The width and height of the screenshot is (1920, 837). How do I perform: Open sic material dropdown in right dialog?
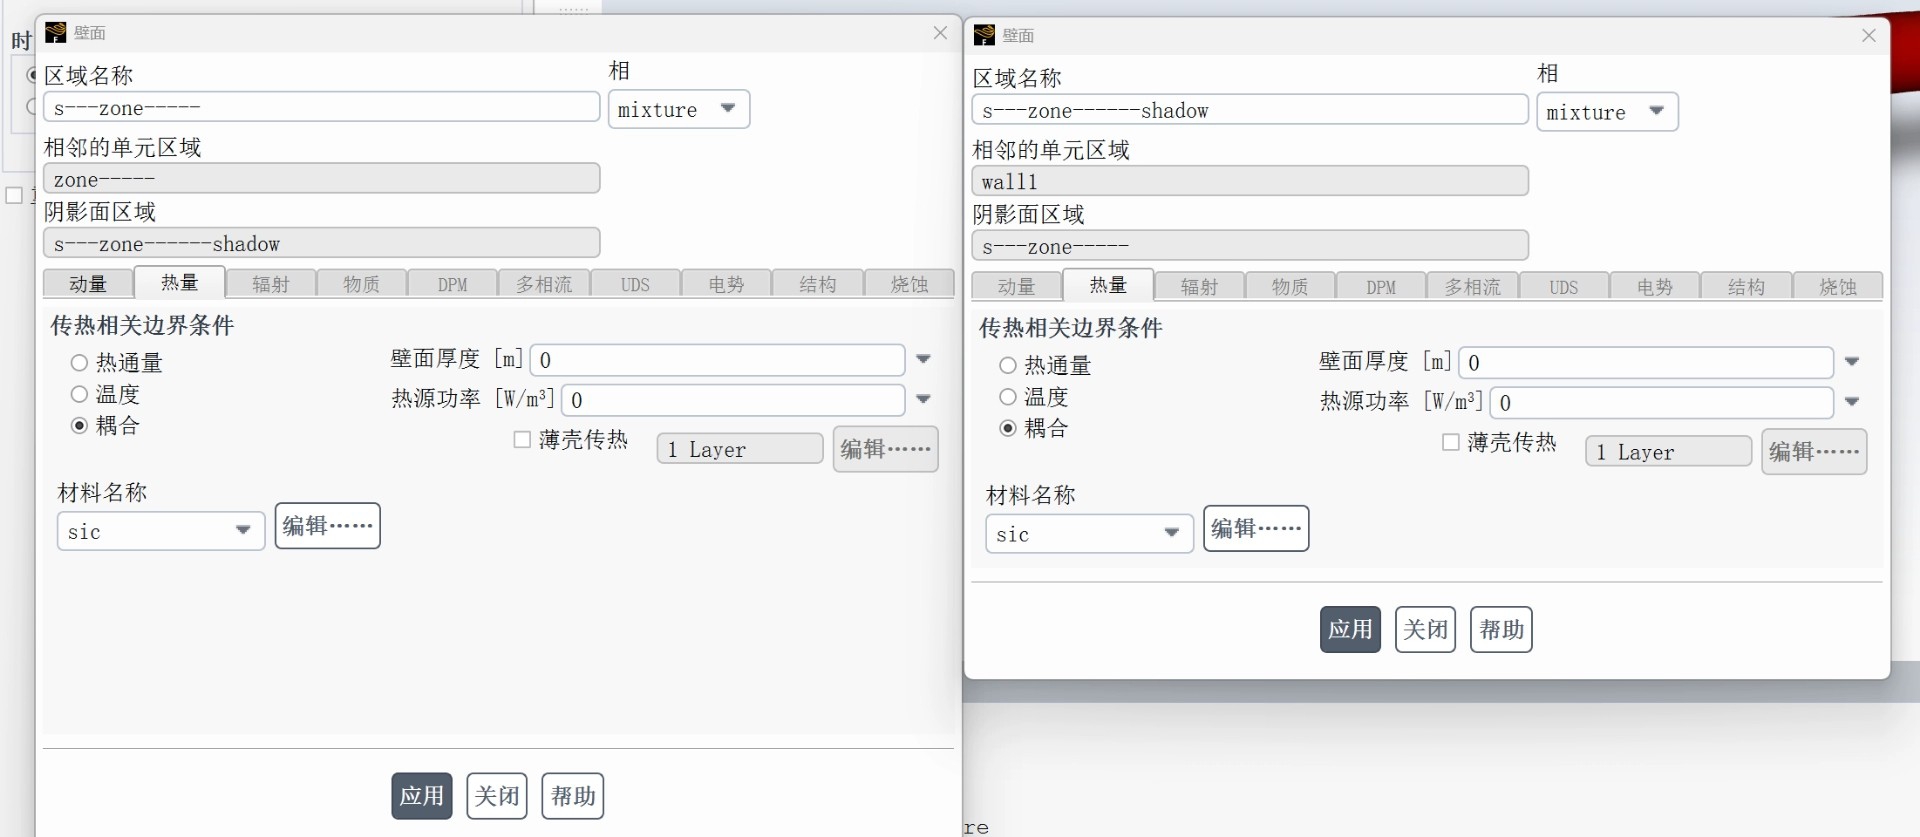point(1089,534)
